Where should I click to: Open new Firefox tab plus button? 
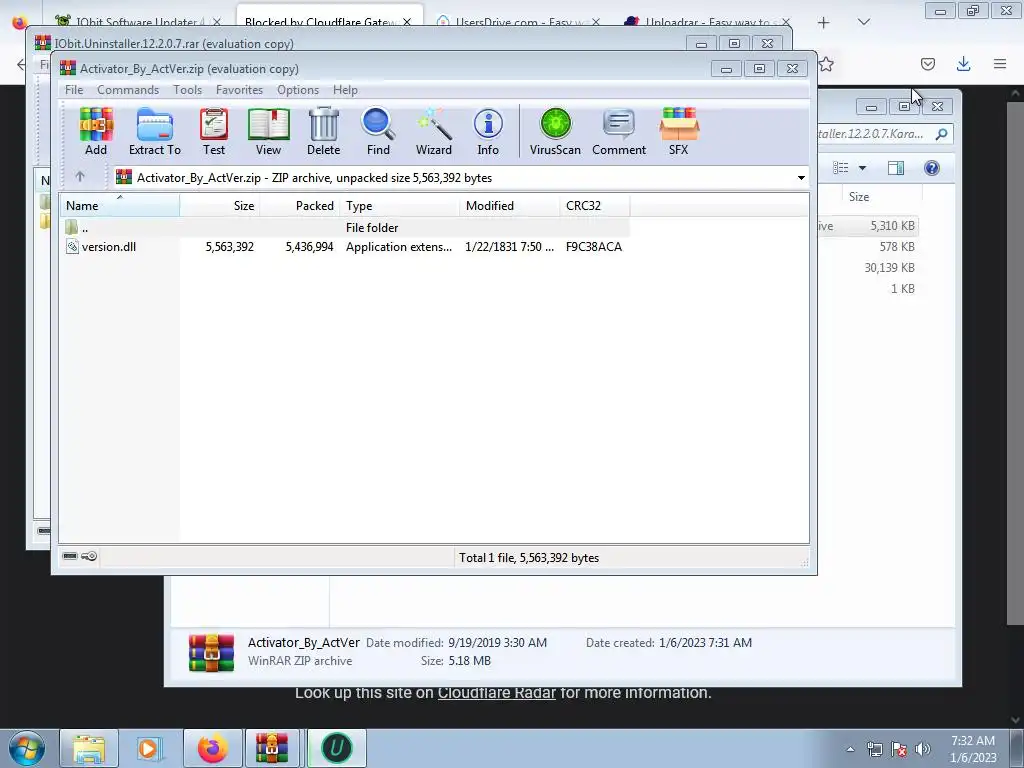coord(824,22)
